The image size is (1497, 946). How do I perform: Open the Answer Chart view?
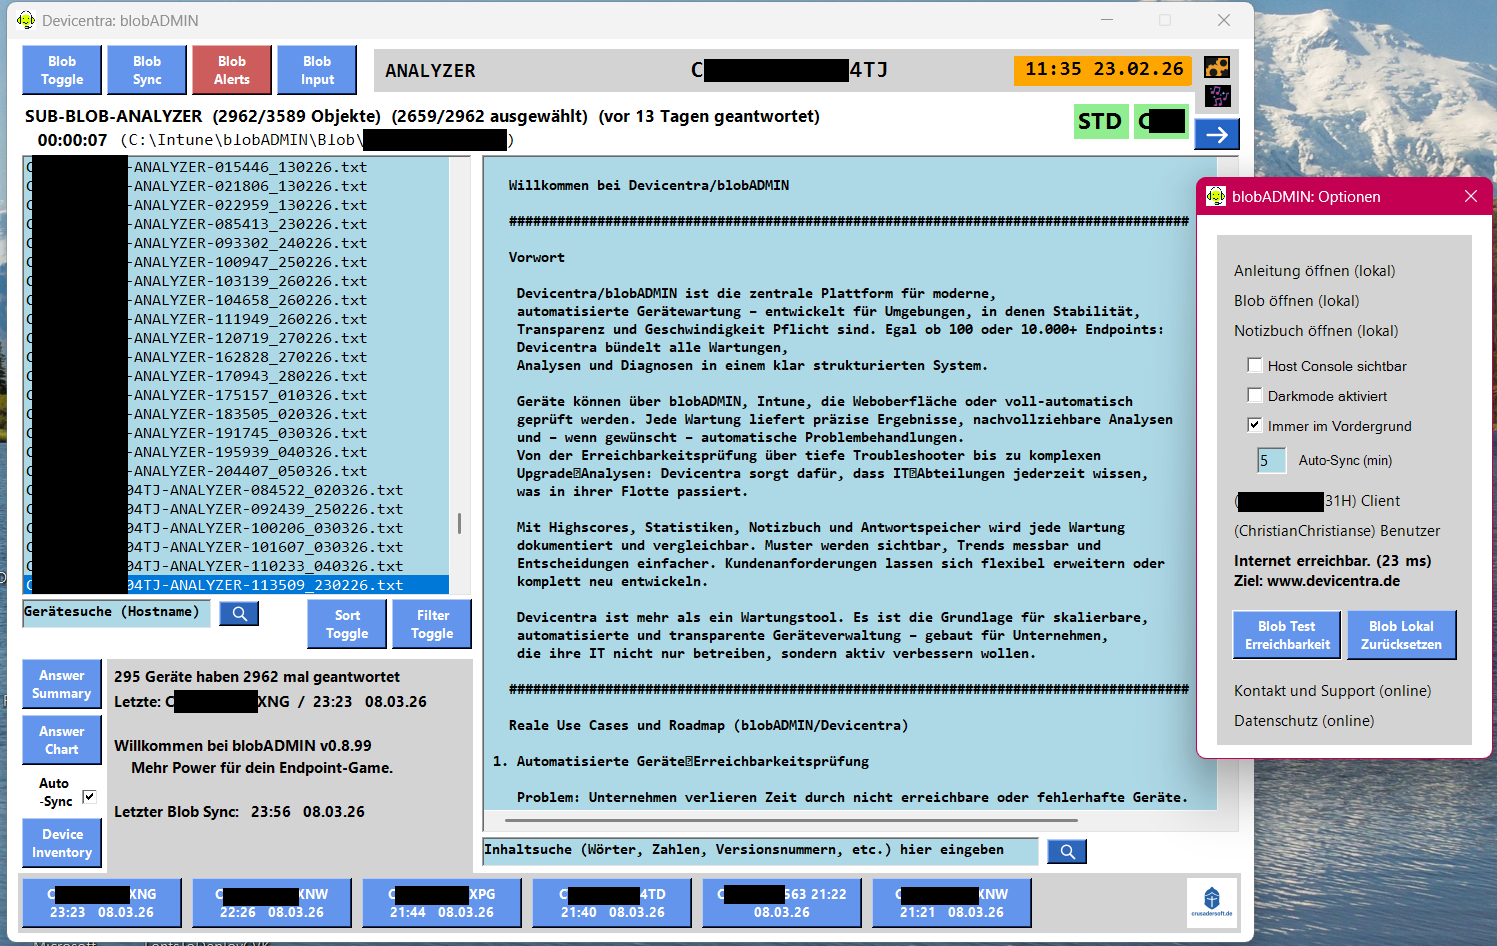pyautogui.click(x=61, y=740)
